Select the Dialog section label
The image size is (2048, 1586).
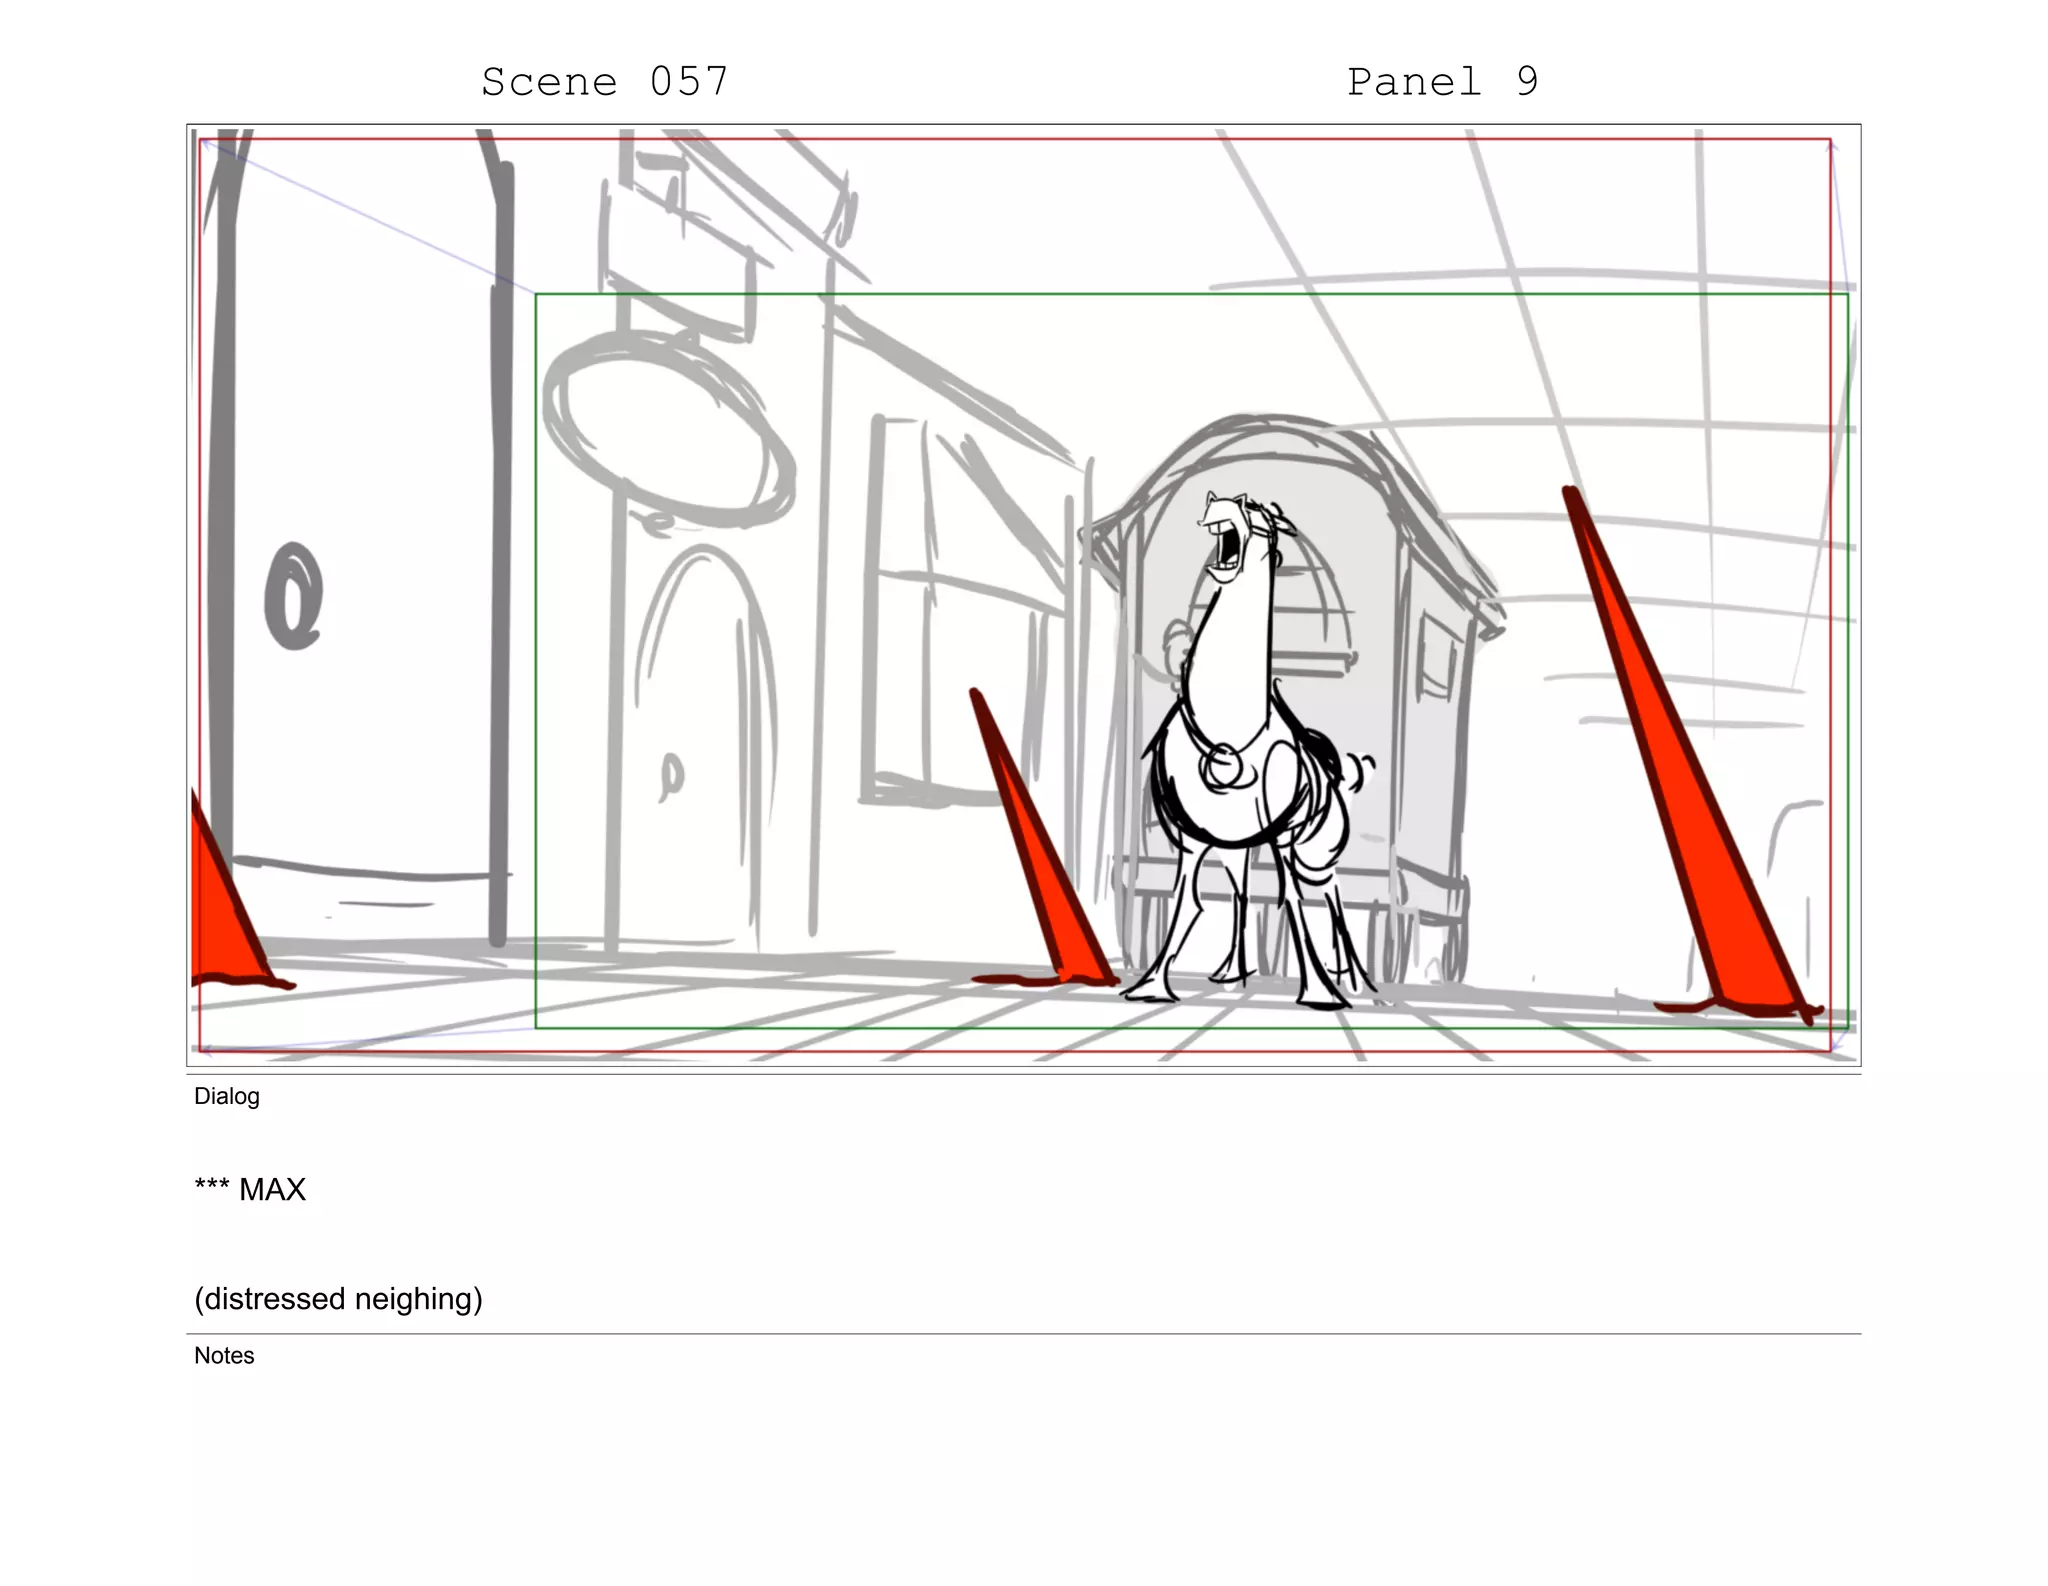pos(227,1096)
